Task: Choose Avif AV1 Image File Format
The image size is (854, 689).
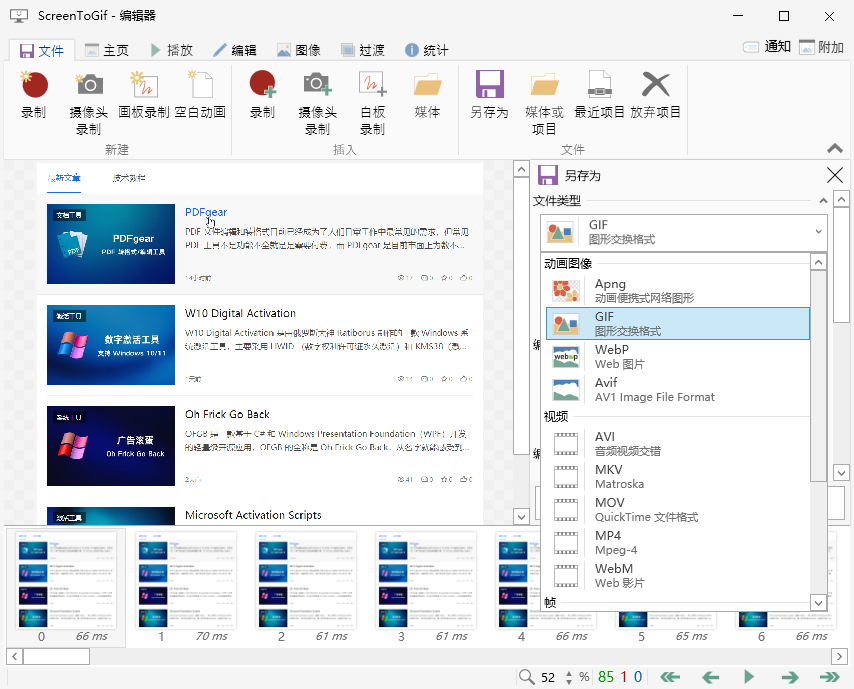Action: 678,389
